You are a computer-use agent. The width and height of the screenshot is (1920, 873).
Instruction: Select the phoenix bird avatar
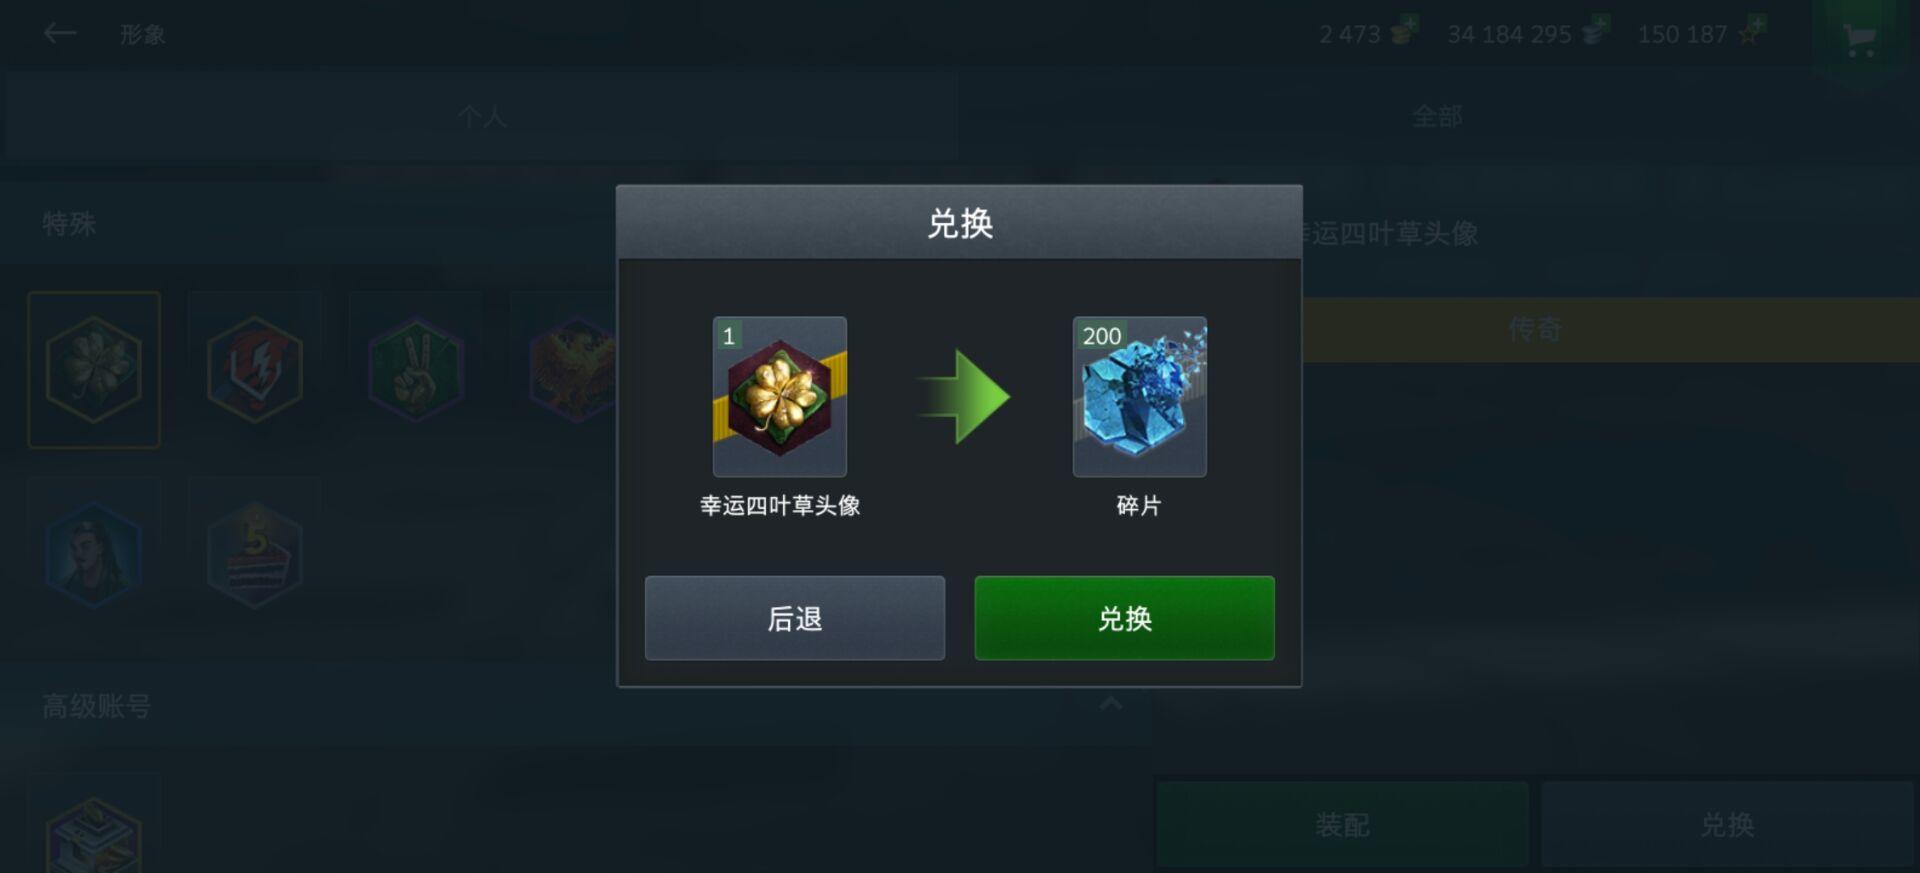pyautogui.click(x=565, y=369)
